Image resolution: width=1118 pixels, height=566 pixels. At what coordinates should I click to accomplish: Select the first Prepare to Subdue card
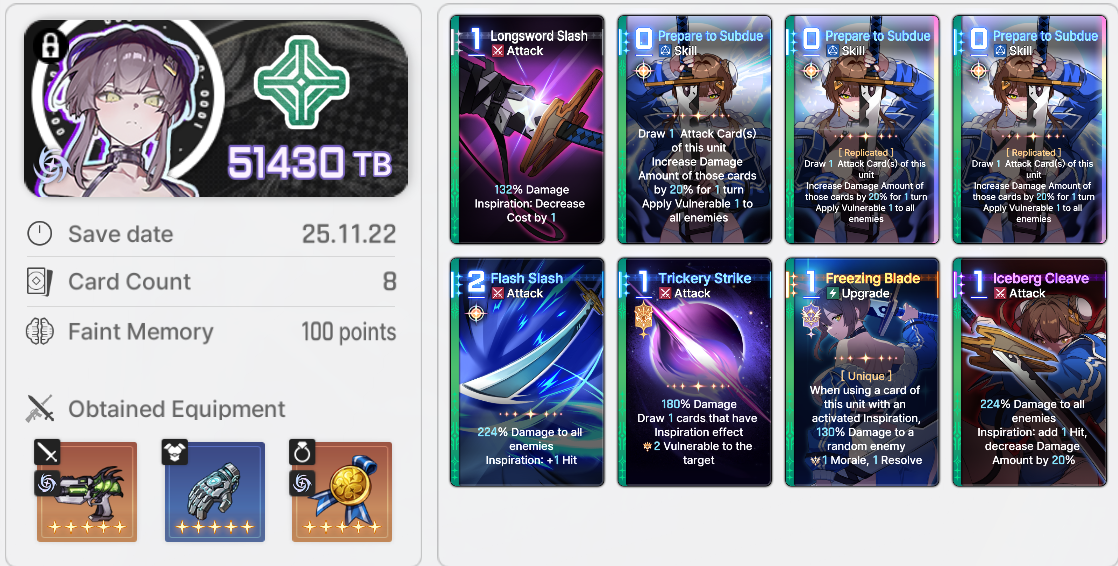click(694, 130)
